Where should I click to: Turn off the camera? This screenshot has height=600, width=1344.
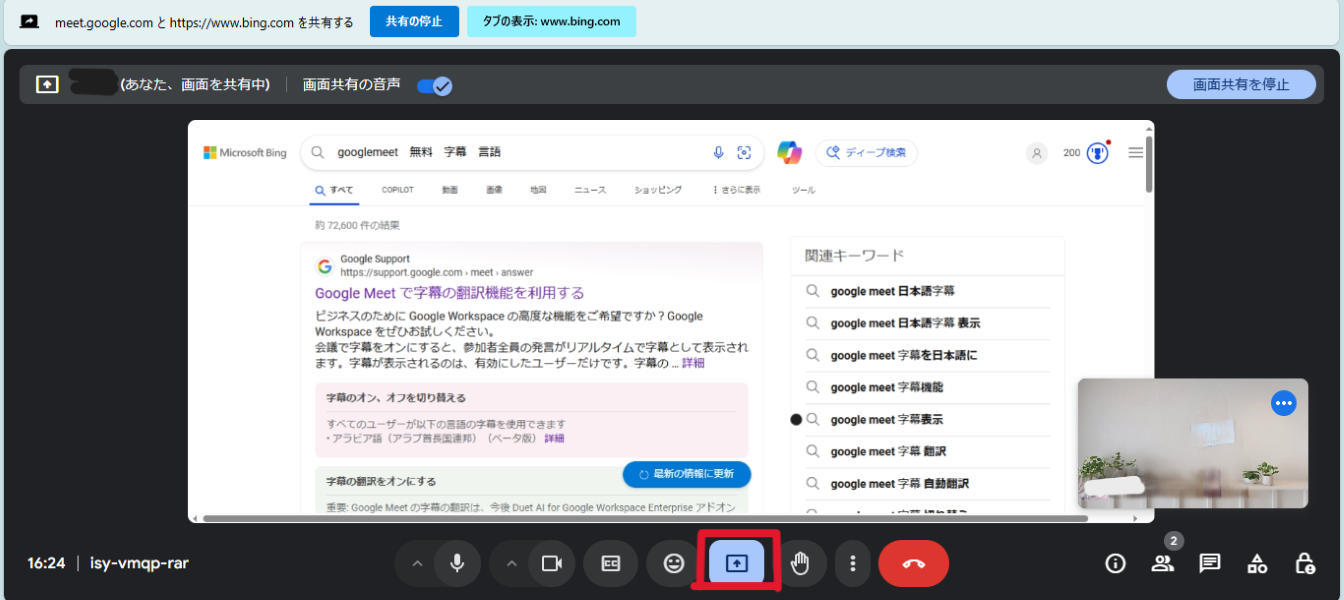[x=551, y=563]
